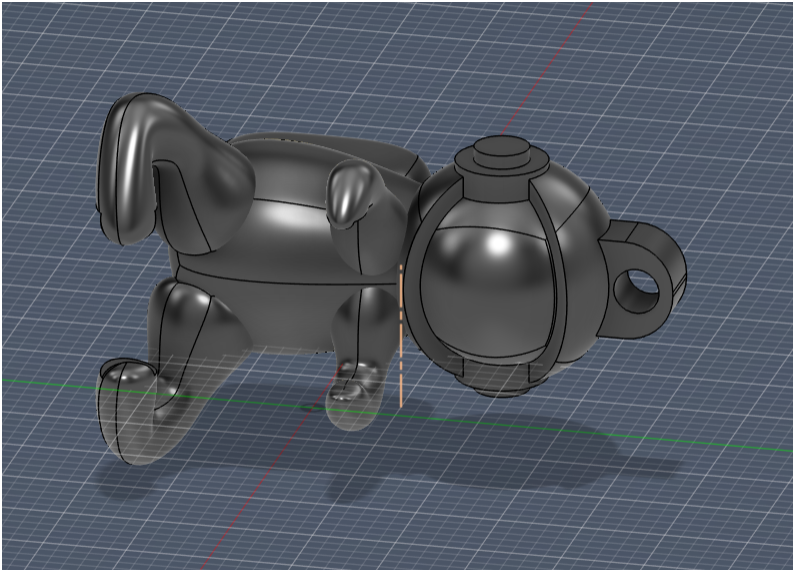795x572 pixels.
Task: Click the cylindrical knob atop the spherical head
Action: 501,154
